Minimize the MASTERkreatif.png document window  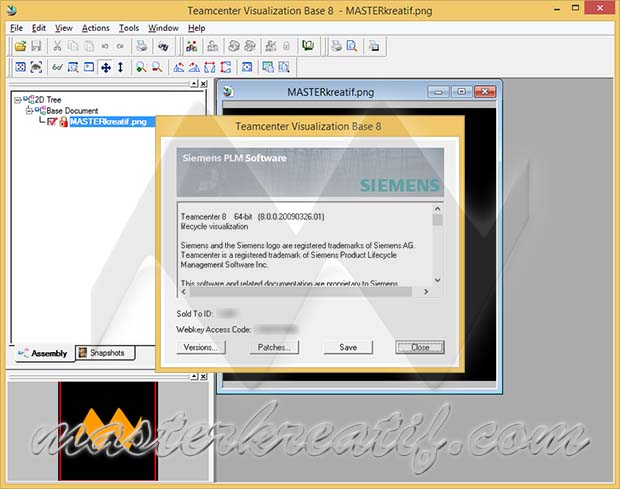coord(438,92)
